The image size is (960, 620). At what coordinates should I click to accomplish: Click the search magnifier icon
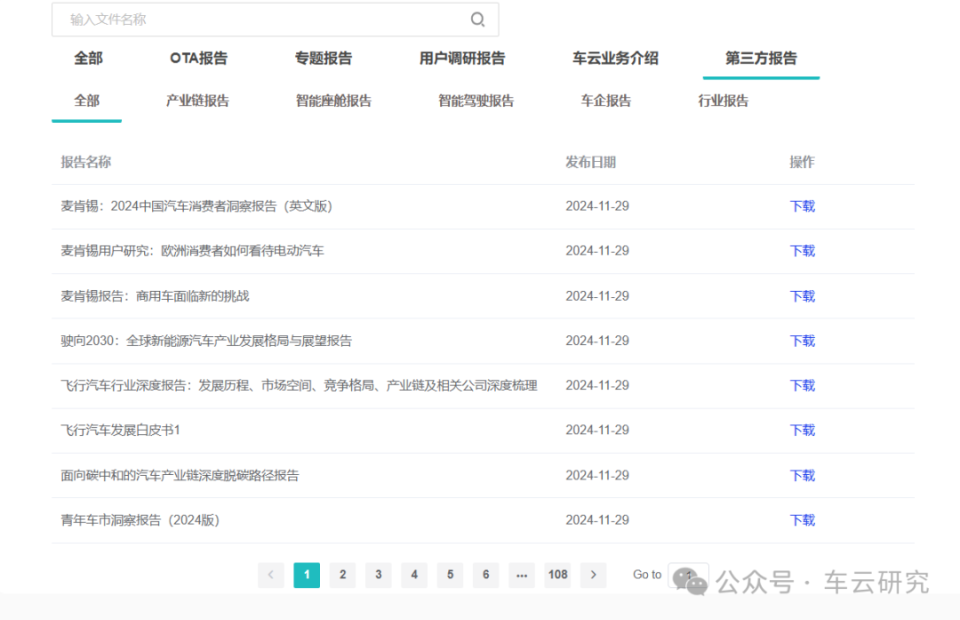pyautogui.click(x=478, y=20)
